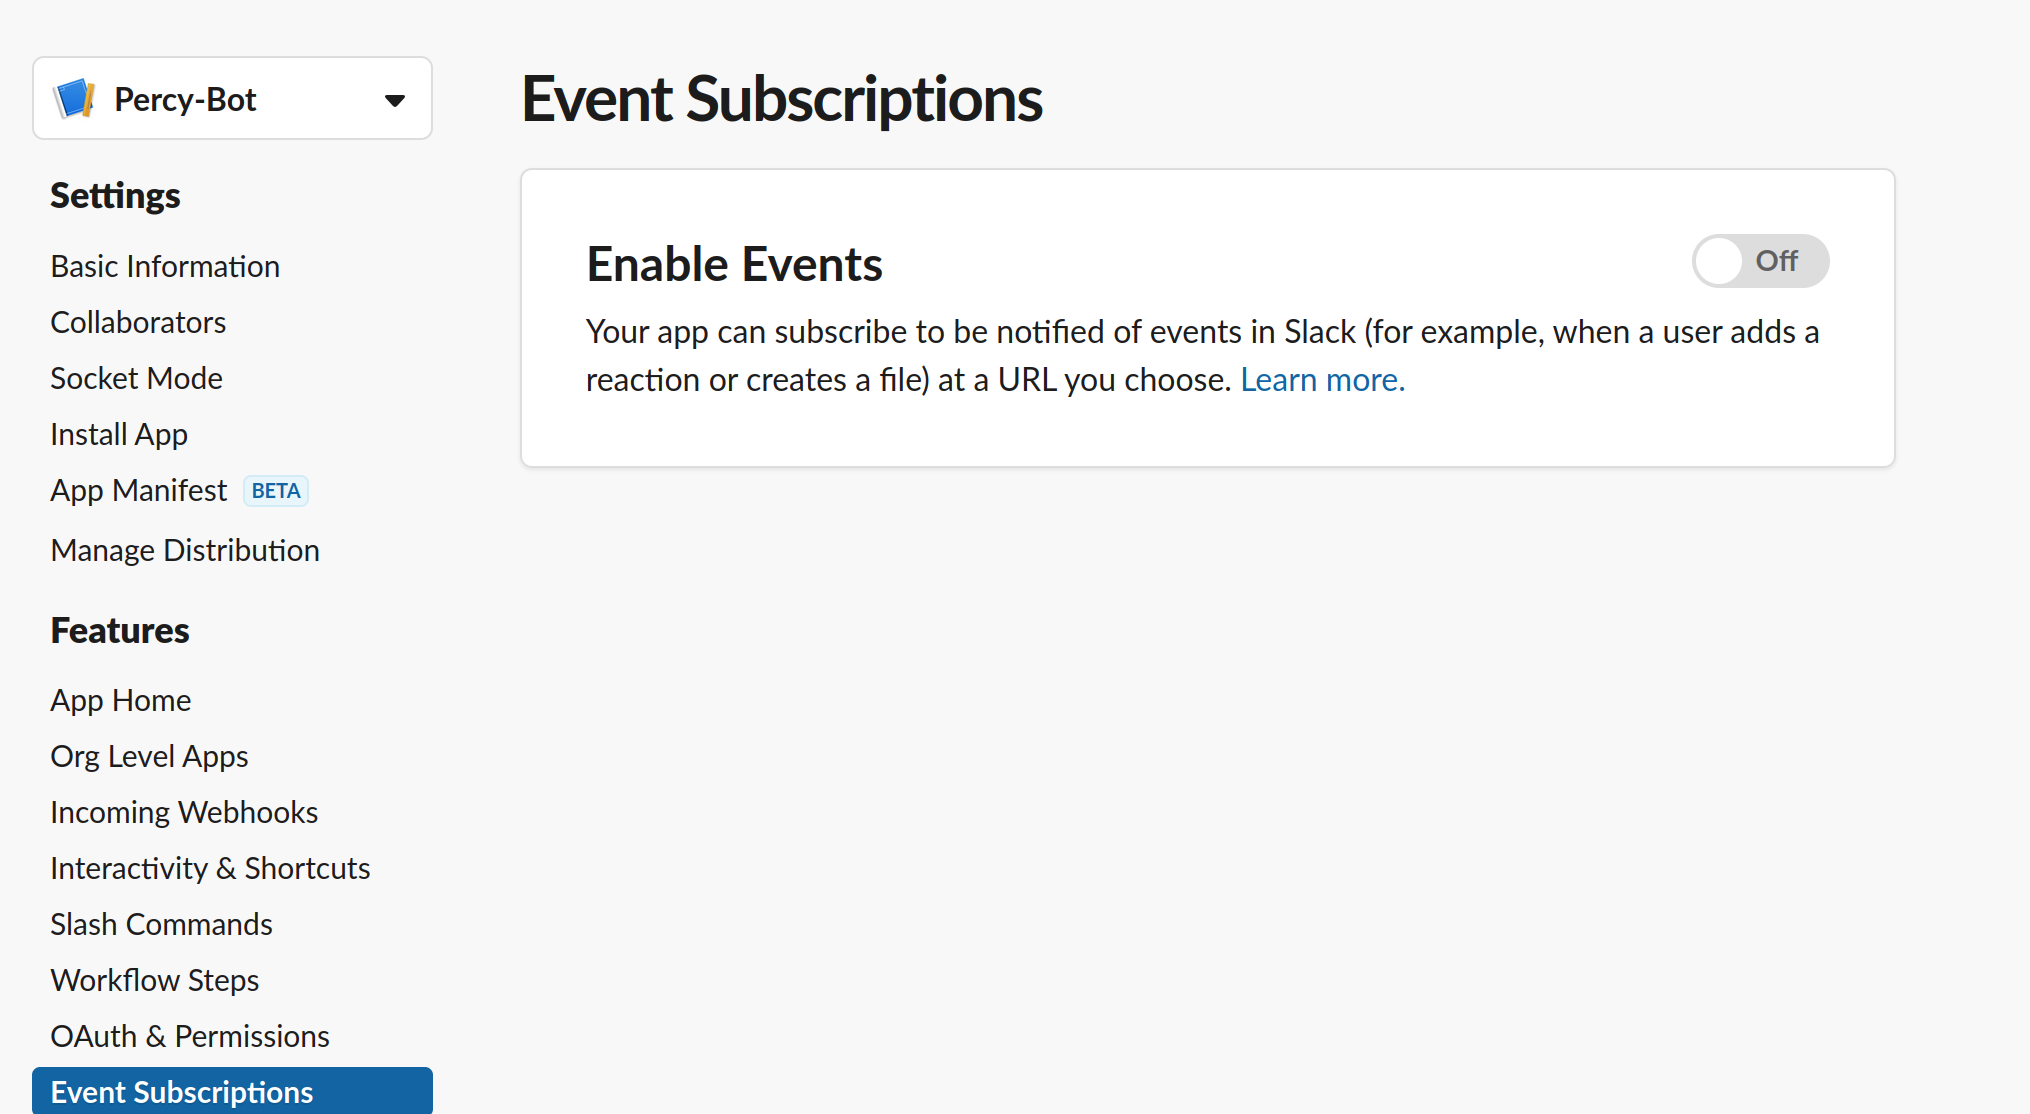Select Org Level Apps
The height and width of the screenshot is (1114, 2030).
[x=149, y=757]
